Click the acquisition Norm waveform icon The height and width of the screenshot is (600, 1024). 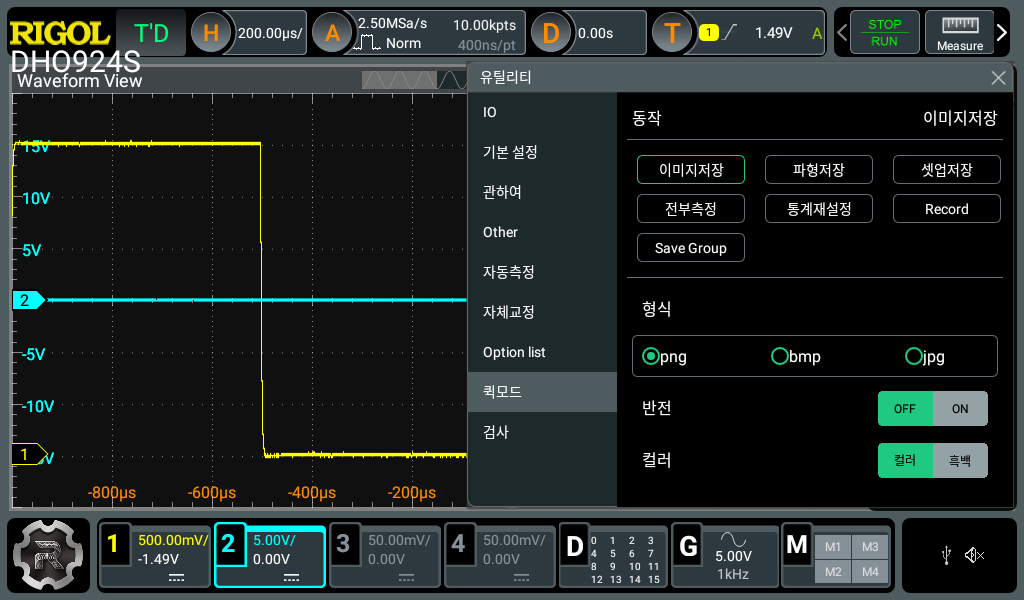coord(366,43)
